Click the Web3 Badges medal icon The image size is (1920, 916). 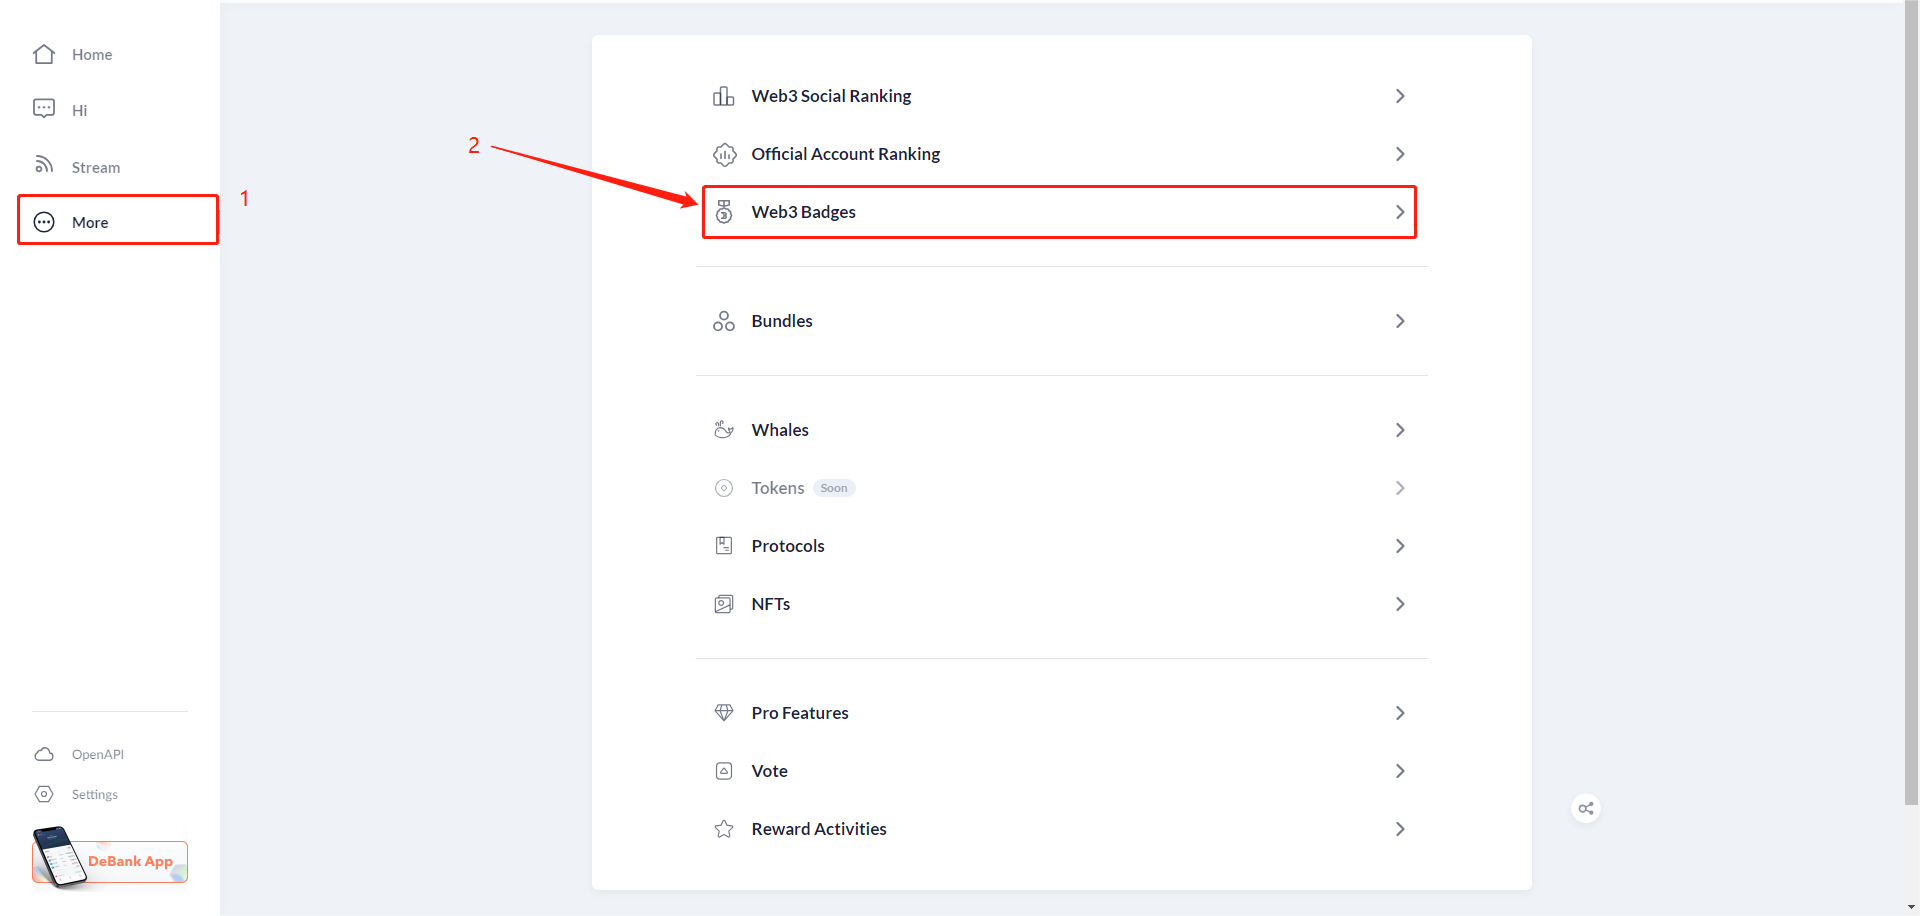(724, 212)
